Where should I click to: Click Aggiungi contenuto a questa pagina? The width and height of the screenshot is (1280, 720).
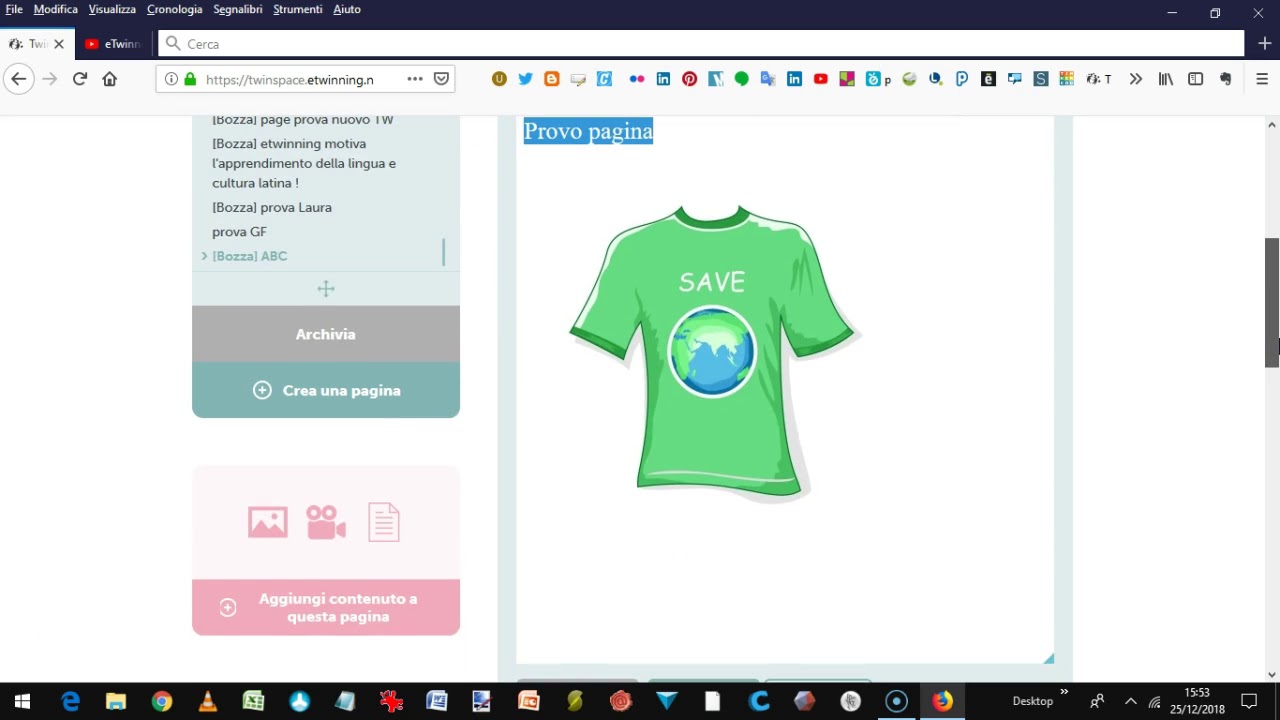click(326, 607)
